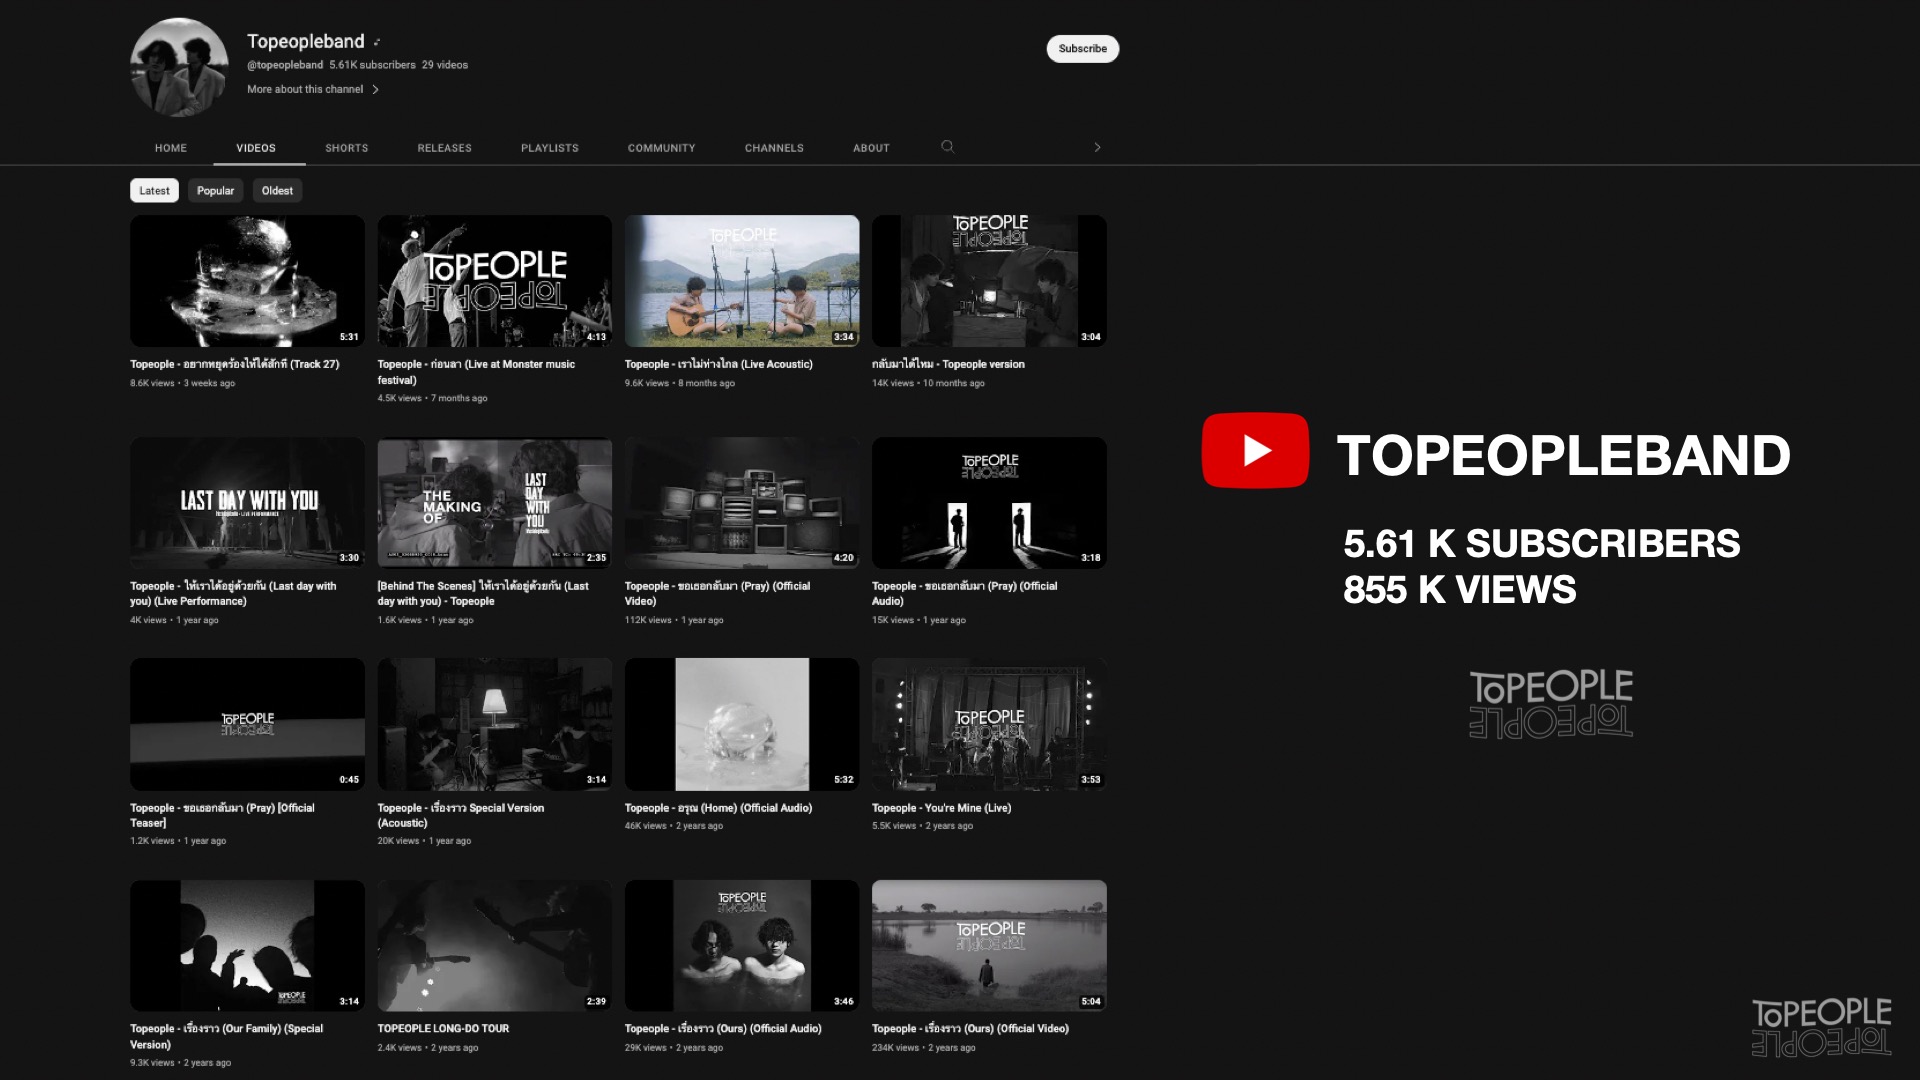The image size is (1920, 1080).
Task: Click the 0:45 duration badge
Action: pyautogui.click(x=348, y=780)
